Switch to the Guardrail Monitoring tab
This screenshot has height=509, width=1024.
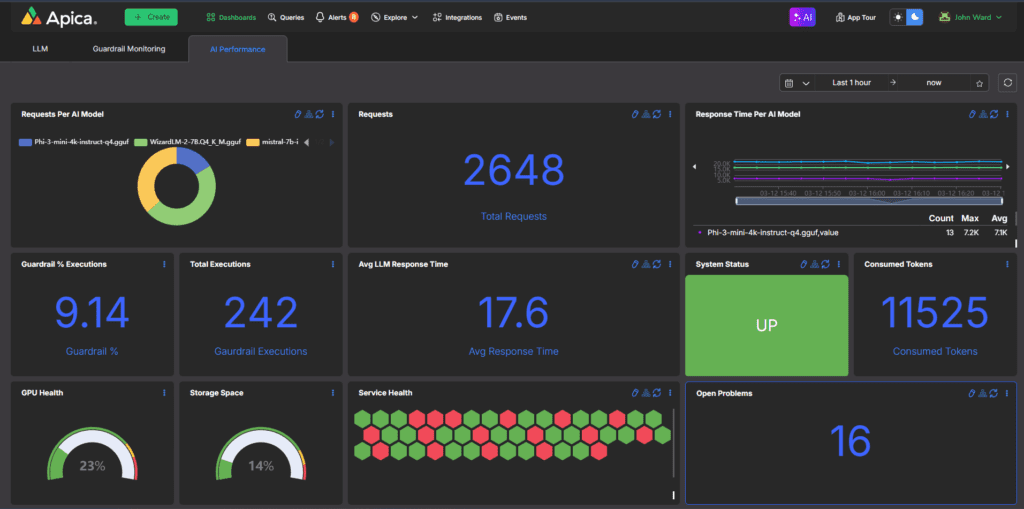129,48
